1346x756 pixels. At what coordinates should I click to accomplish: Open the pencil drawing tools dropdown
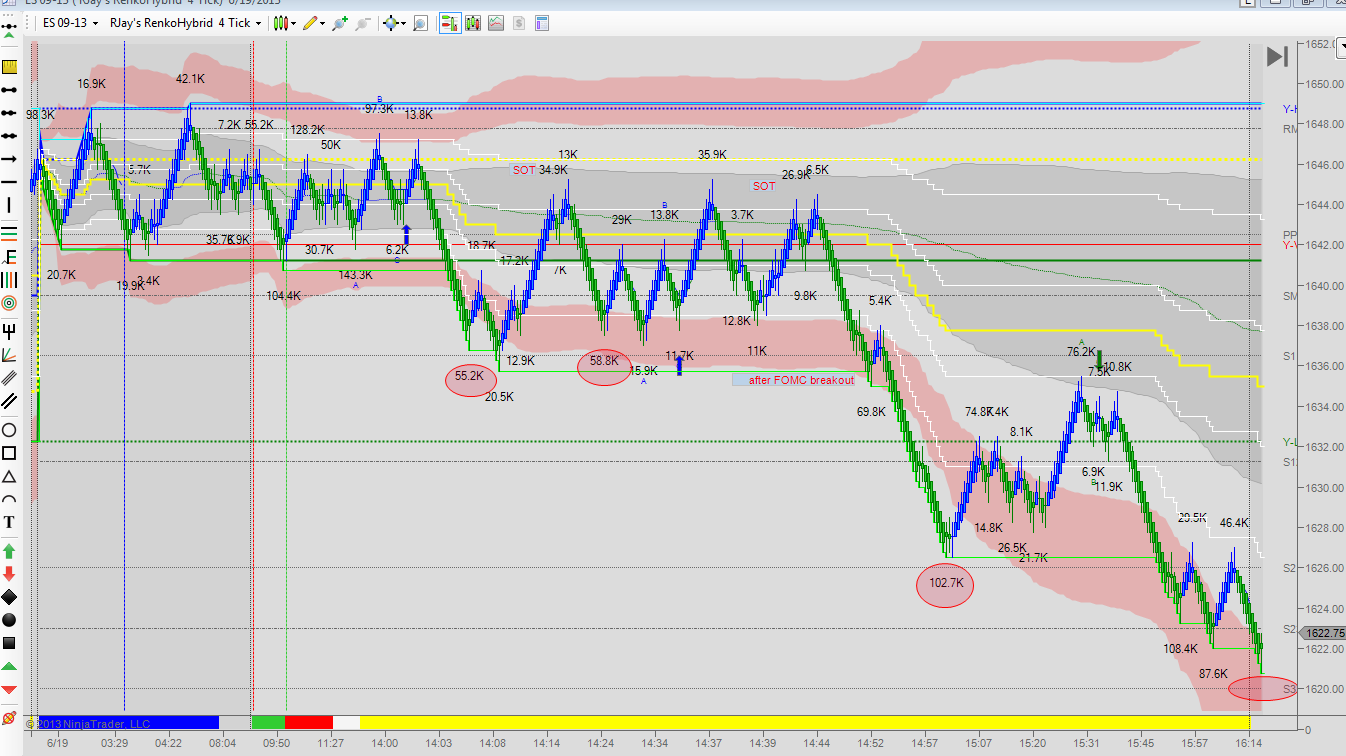pos(313,22)
